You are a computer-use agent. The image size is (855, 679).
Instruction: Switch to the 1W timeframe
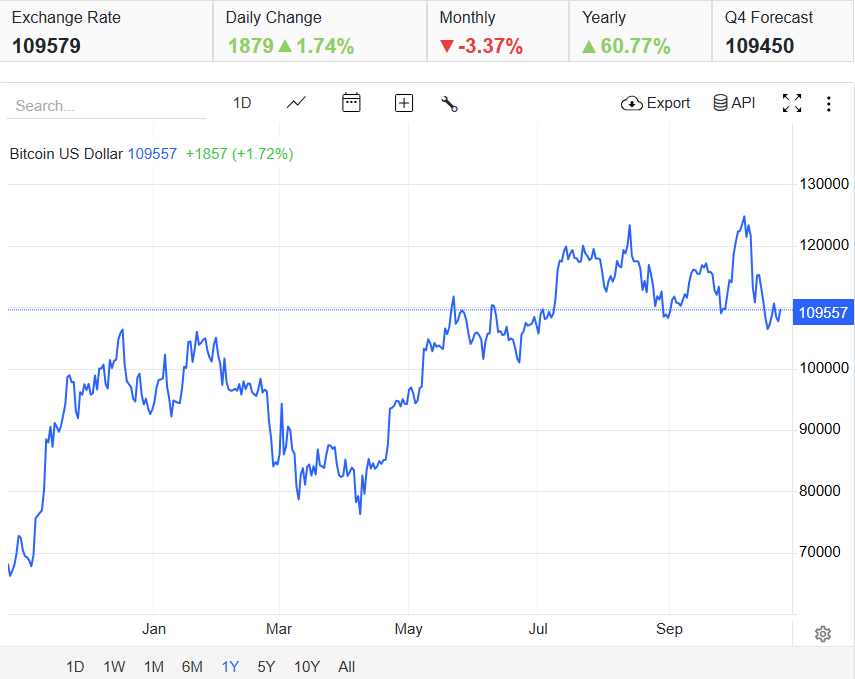113,666
